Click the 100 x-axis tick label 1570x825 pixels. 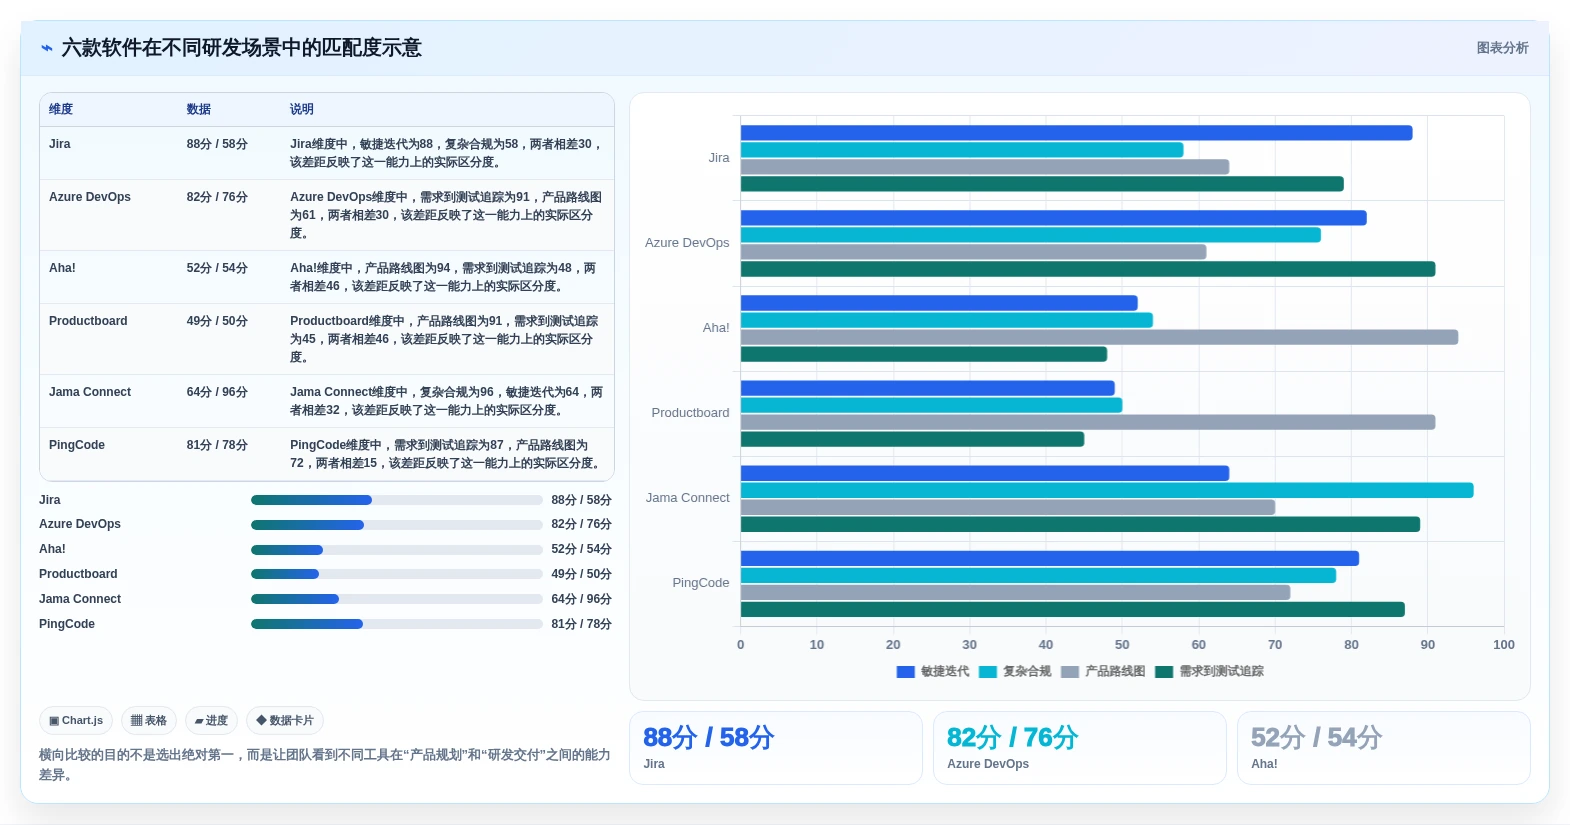1504,645
